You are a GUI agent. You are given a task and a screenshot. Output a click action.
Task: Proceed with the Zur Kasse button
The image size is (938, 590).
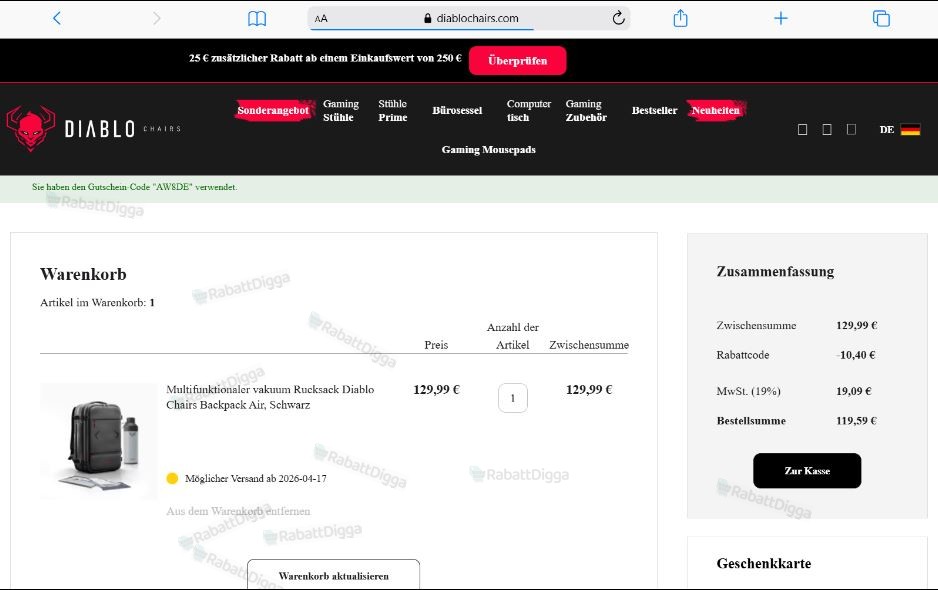(x=807, y=470)
